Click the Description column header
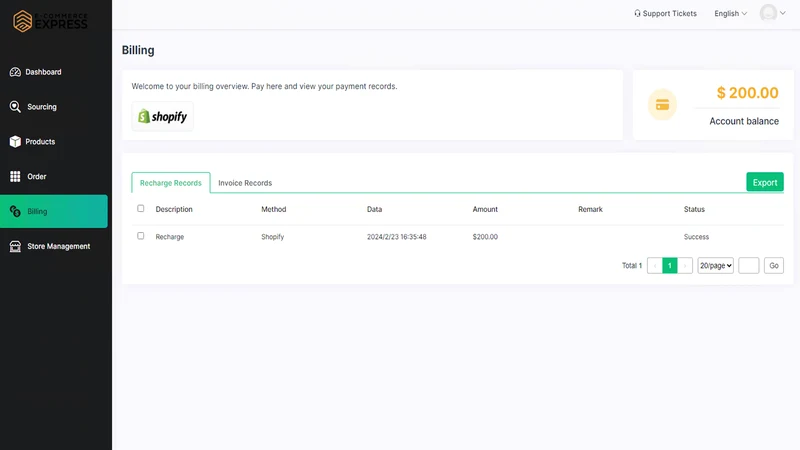Viewport: 800px width, 450px height. point(174,209)
